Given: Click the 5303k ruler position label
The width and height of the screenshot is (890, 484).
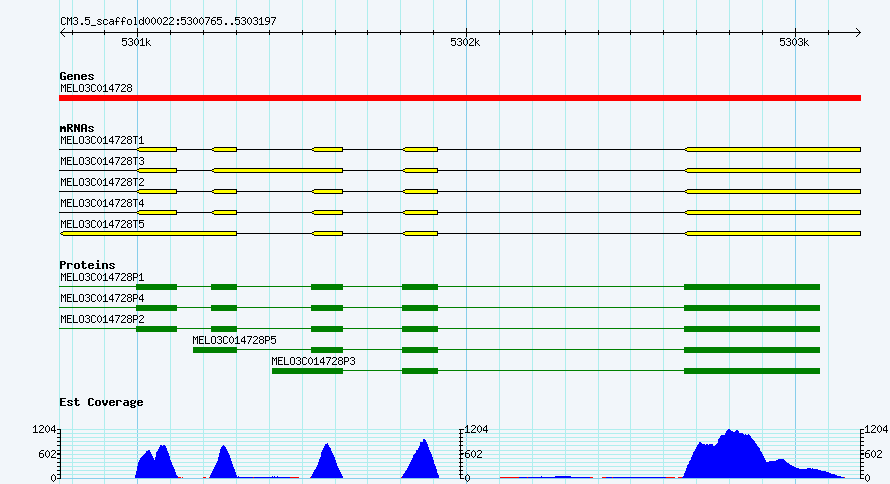Looking at the screenshot, I should [x=794, y=43].
